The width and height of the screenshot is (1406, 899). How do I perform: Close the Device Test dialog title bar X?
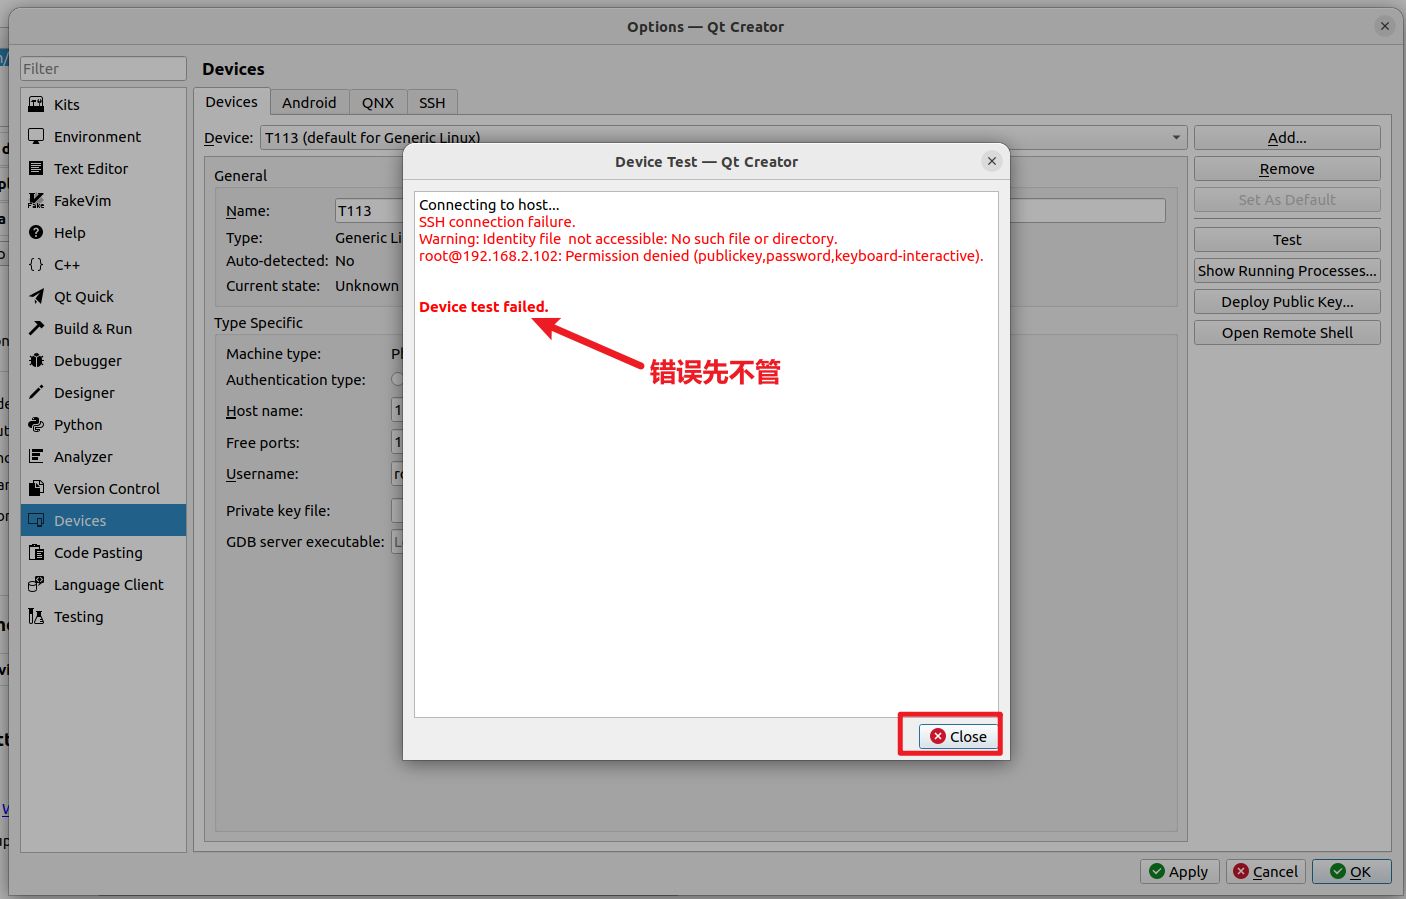pyautogui.click(x=992, y=161)
